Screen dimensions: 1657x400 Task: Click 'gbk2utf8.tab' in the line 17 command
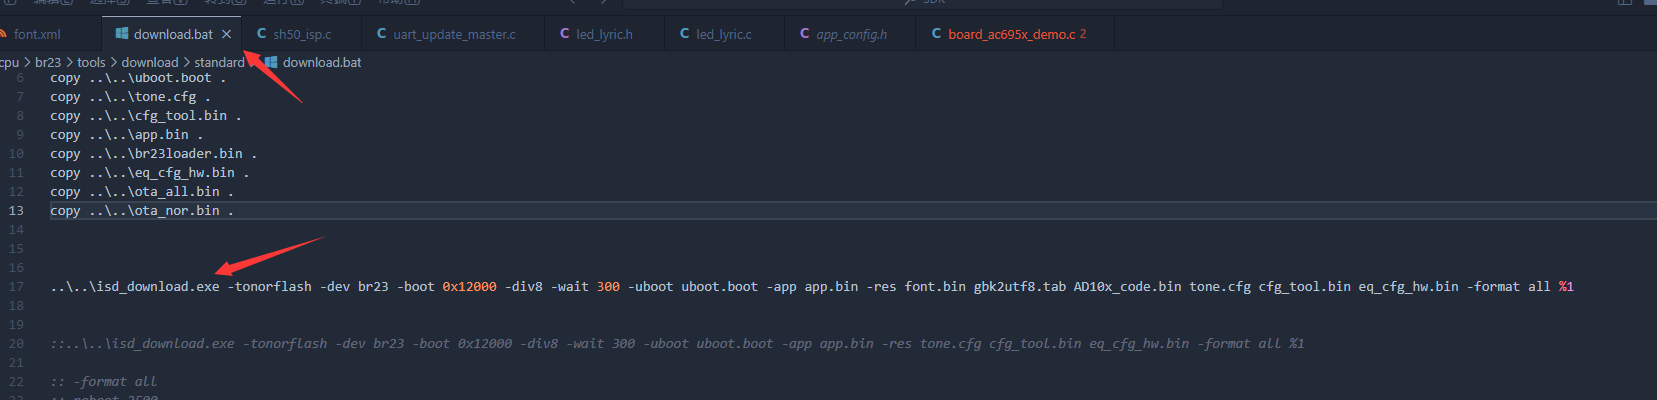[x=1020, y=287]
